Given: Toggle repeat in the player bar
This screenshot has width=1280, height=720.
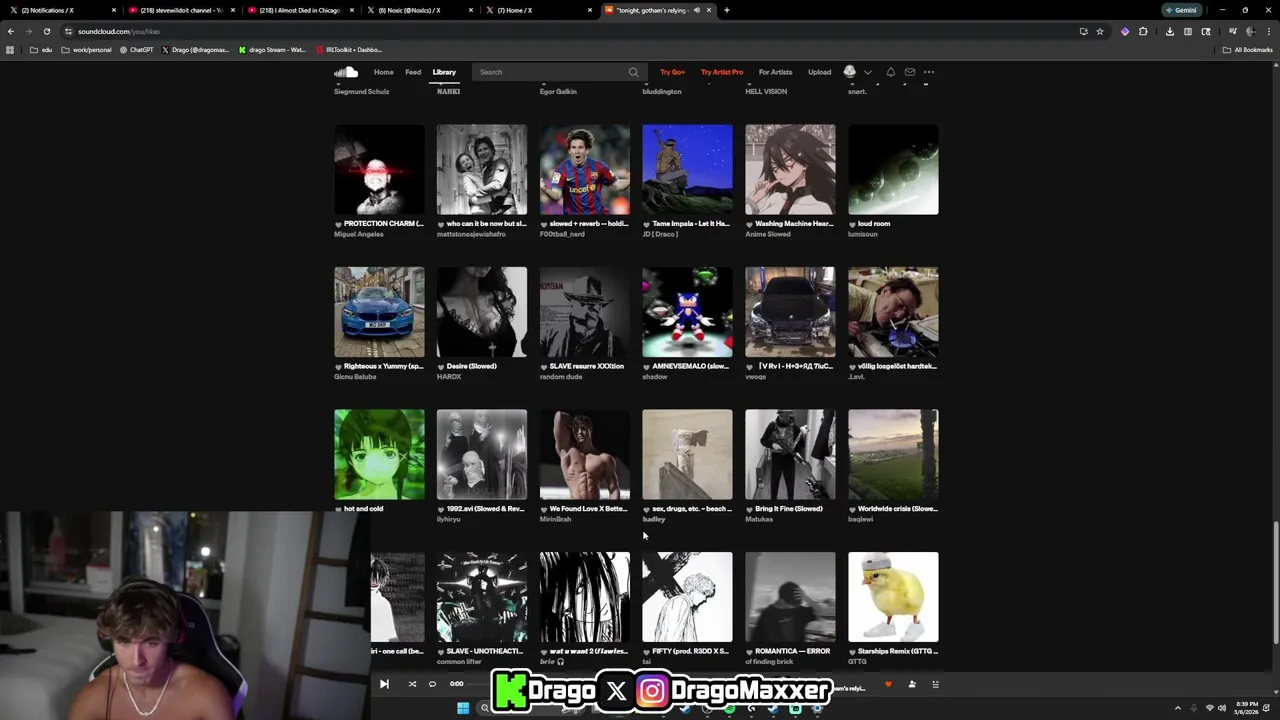Looking at the screenshot, I should click(432, 684).
